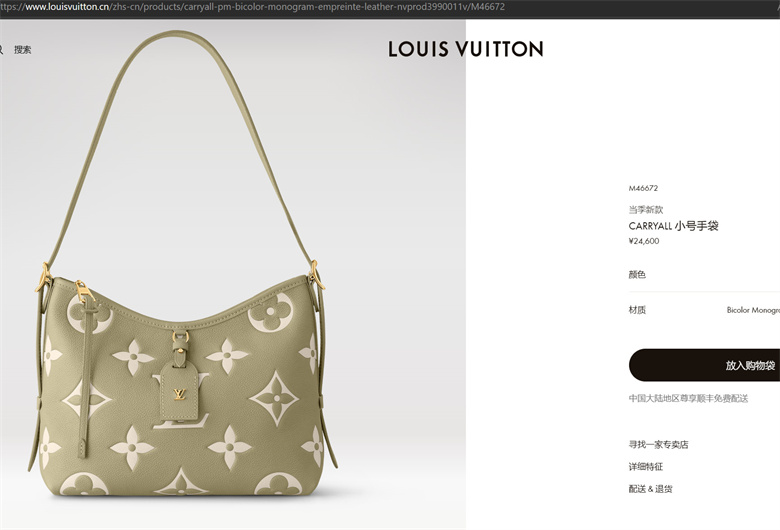Screen dimensions: 780x530
Task: Click the 当季新款 new season label
Action: tap(646, 210)
